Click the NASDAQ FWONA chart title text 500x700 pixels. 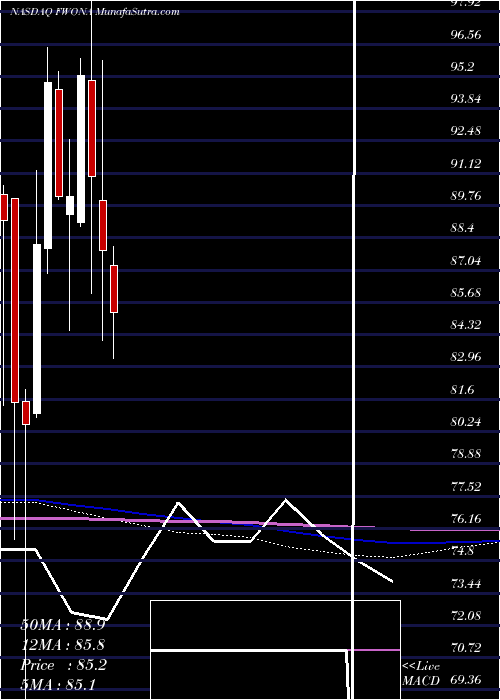tap(95, 12)
